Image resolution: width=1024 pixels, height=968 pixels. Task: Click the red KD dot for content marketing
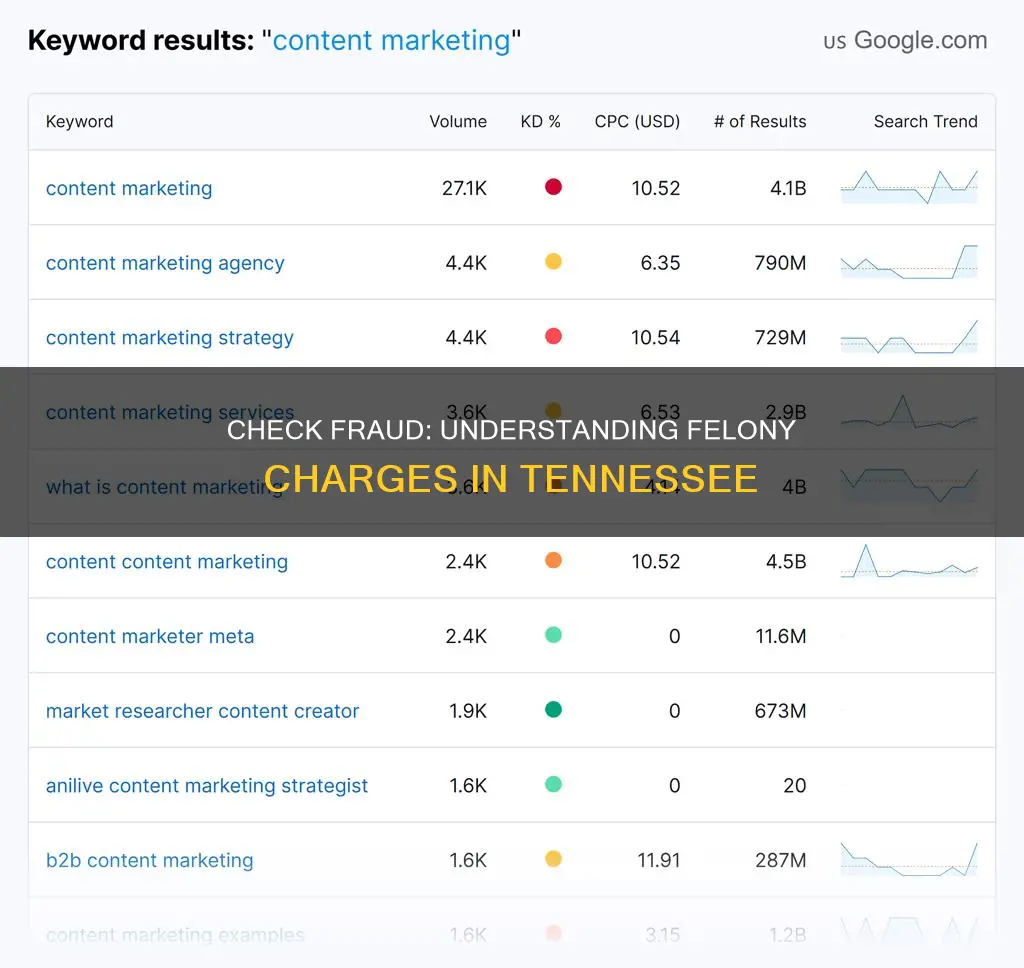coord(553,187)
